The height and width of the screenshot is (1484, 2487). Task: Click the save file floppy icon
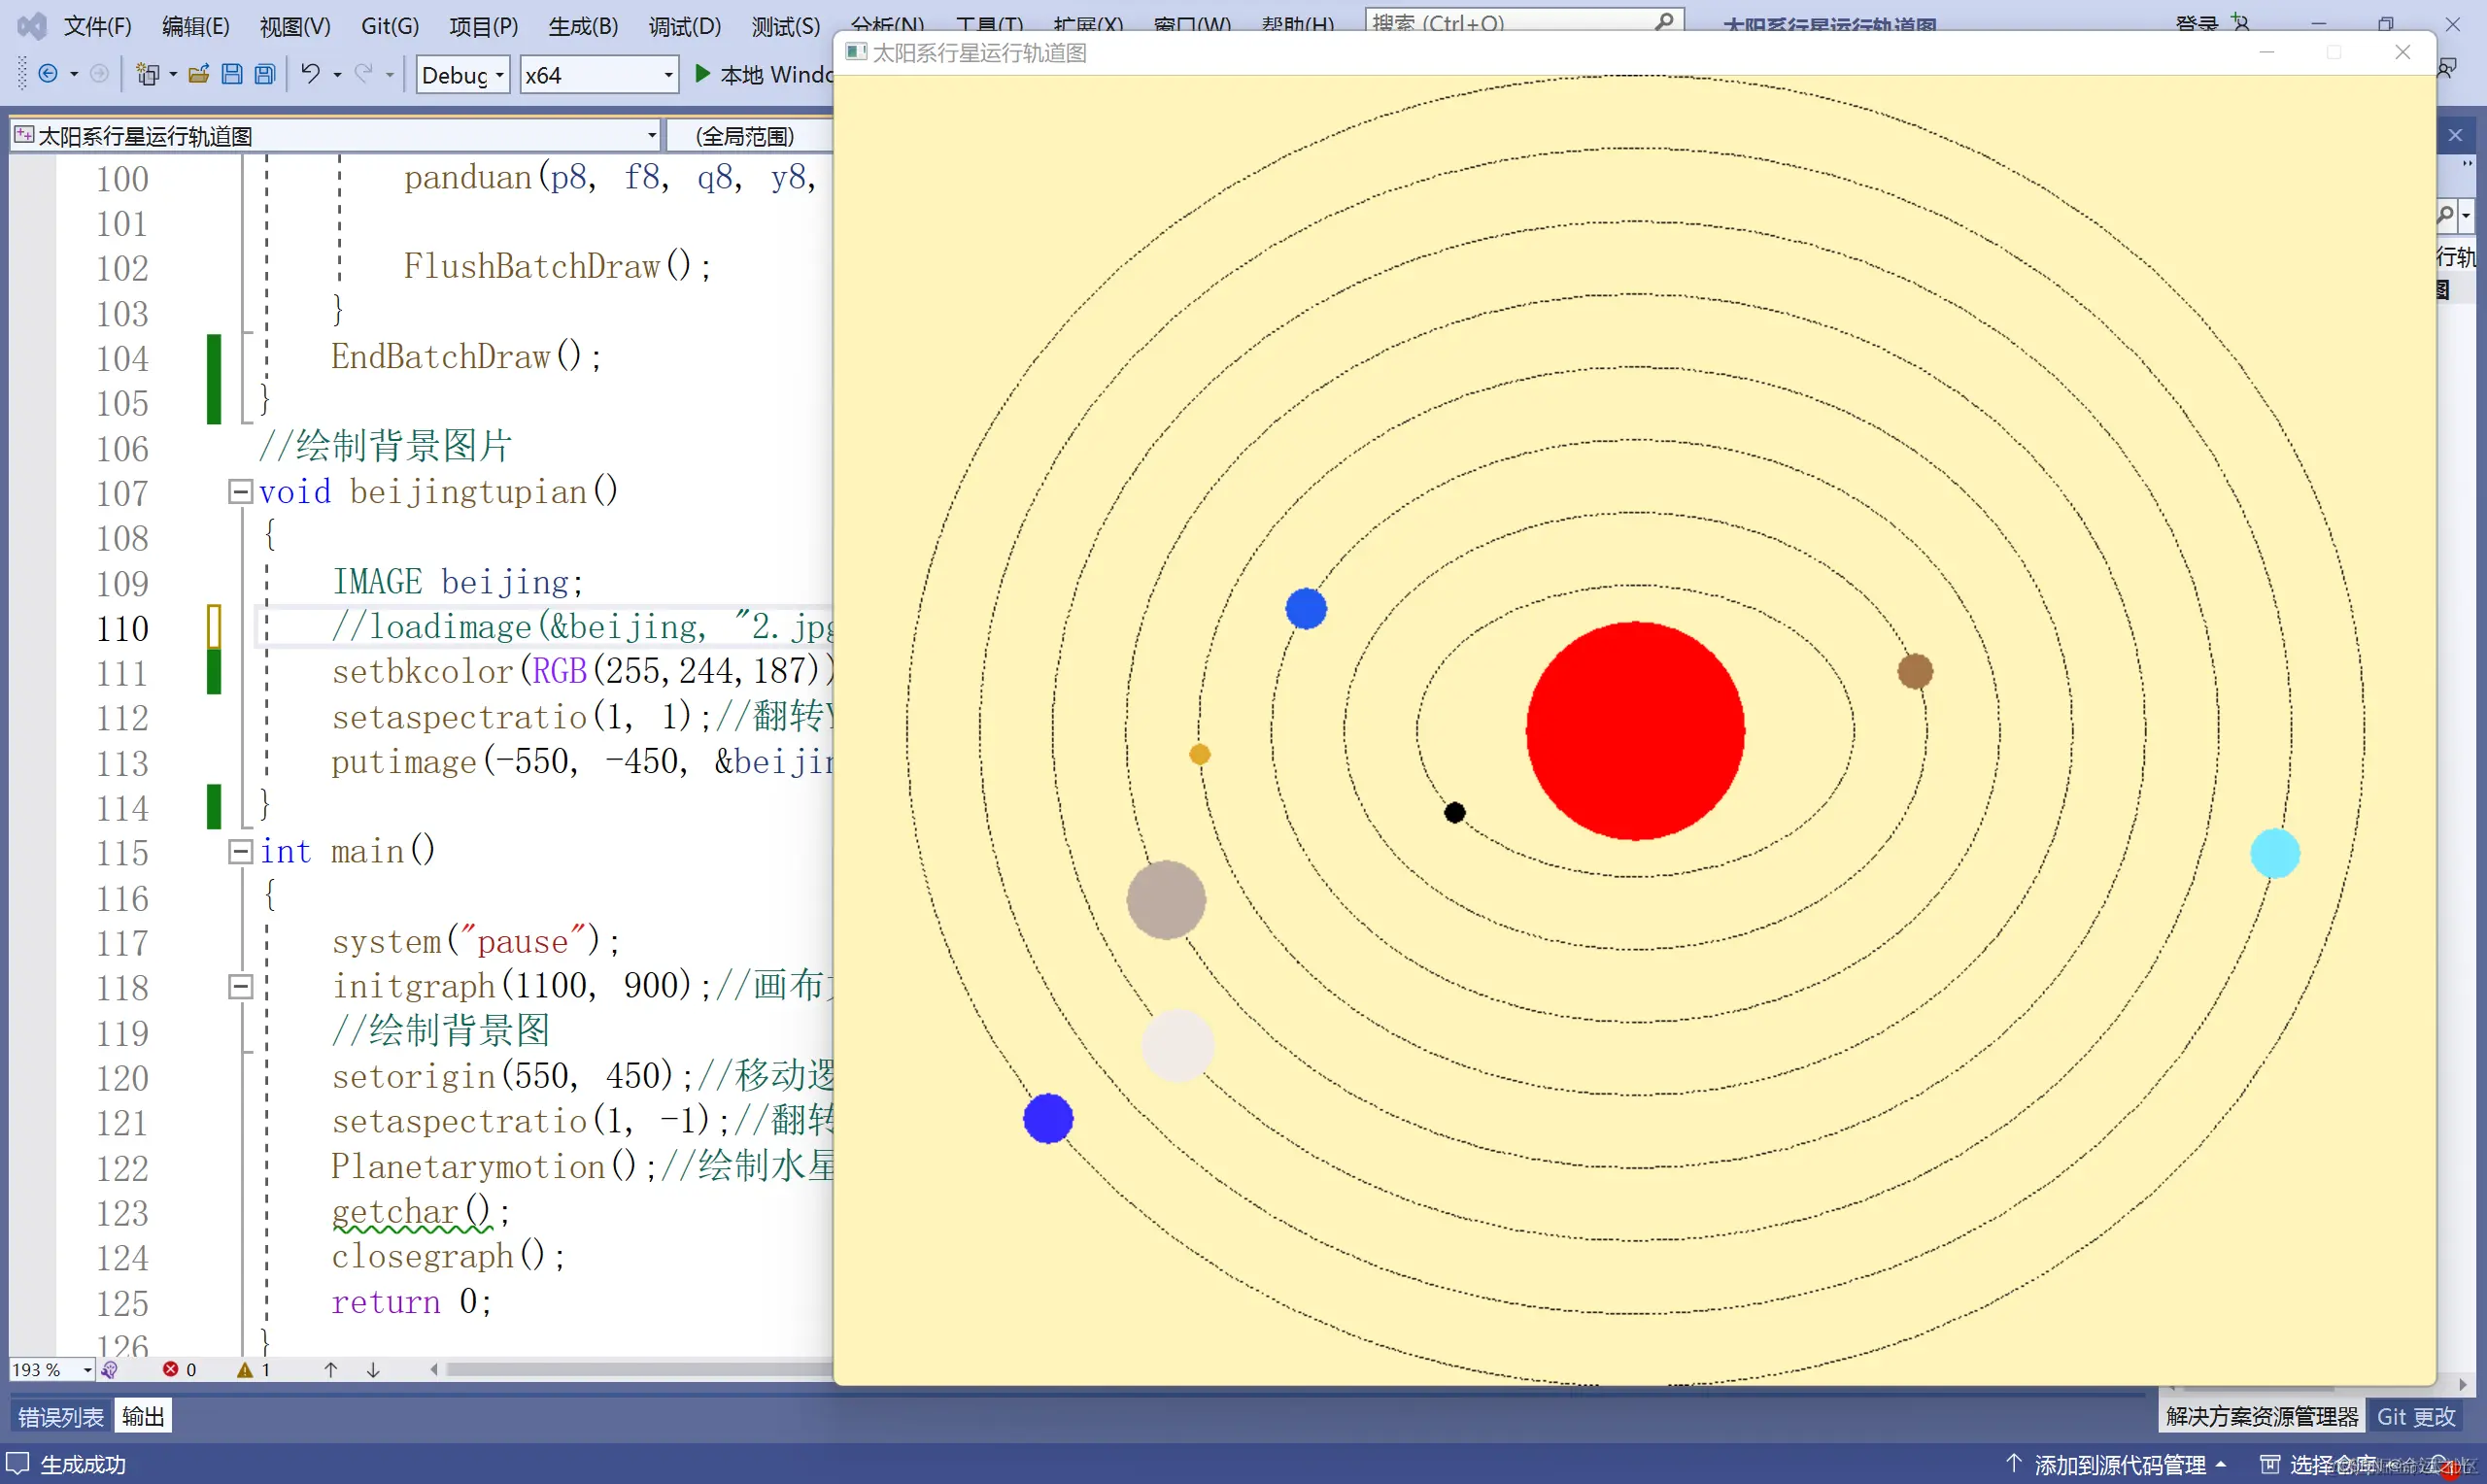point(231,74)
